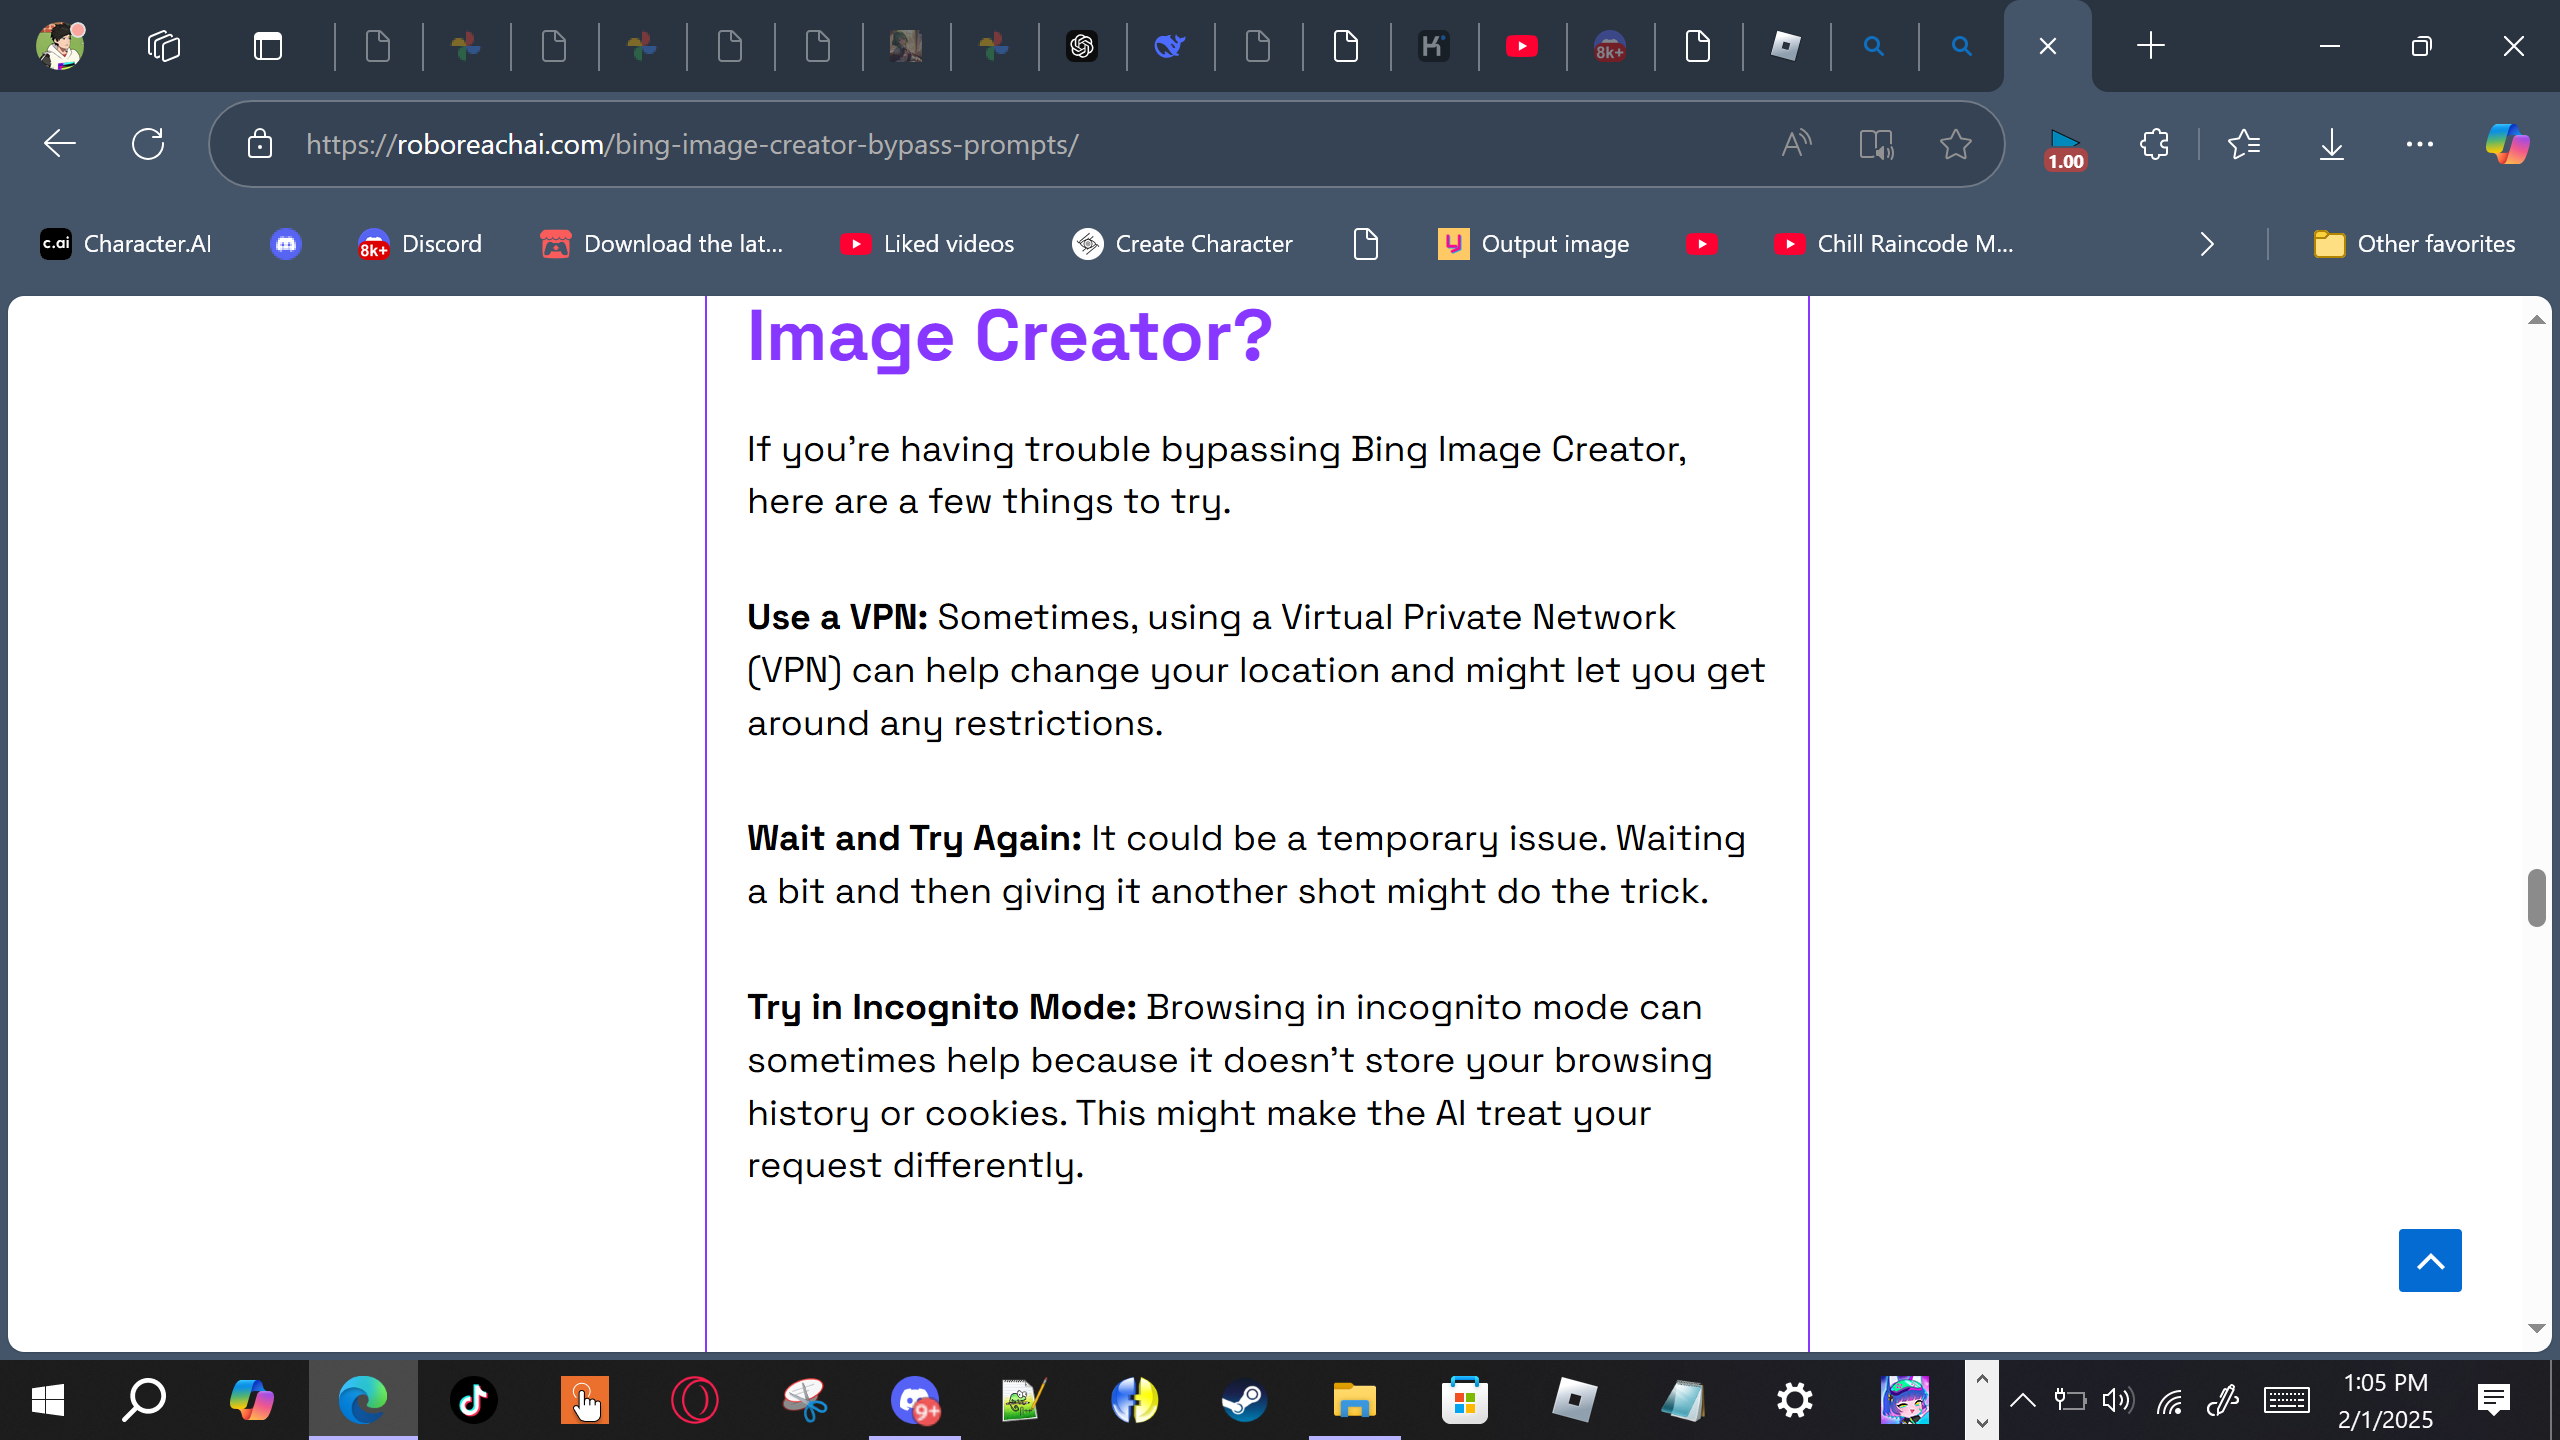Open the Copilot sidebar icon

(2507, 144)
